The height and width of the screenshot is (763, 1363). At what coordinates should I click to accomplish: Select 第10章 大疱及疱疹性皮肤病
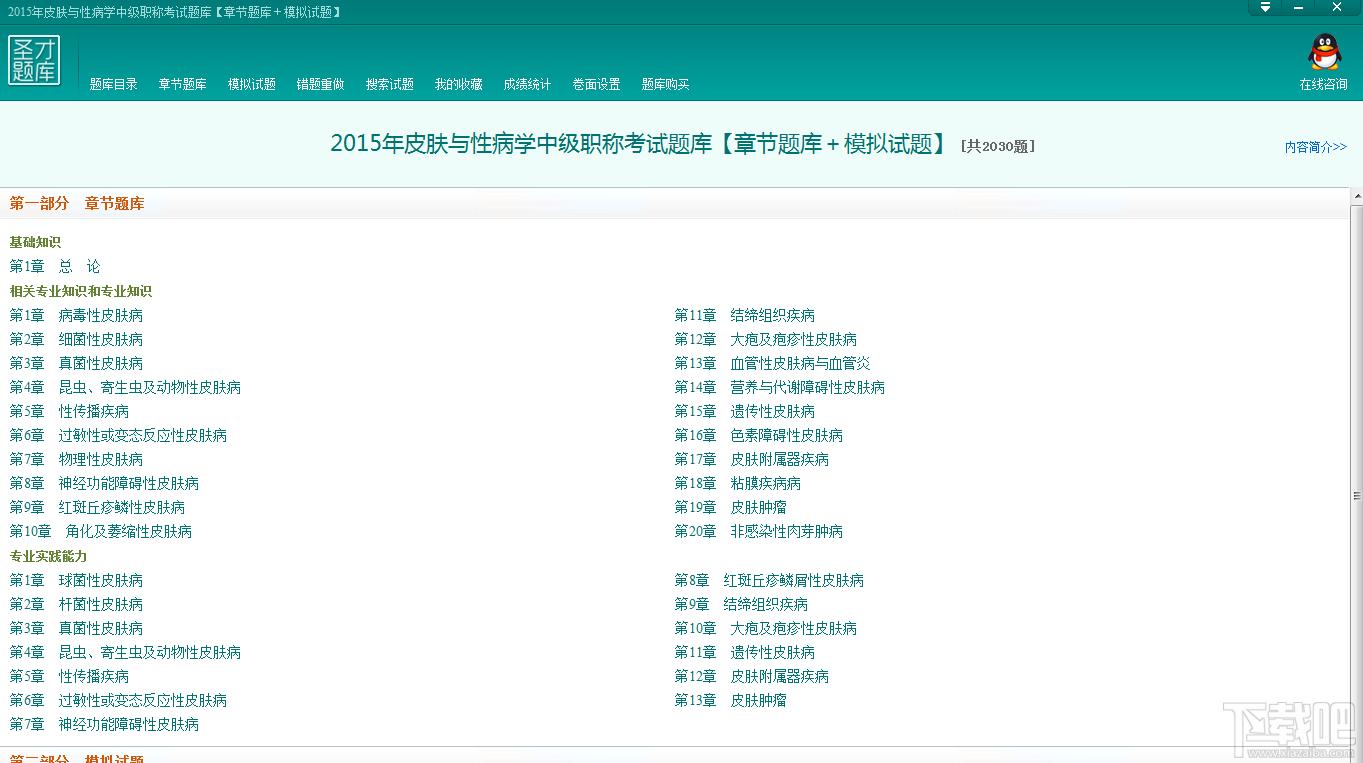coord(766,629)
